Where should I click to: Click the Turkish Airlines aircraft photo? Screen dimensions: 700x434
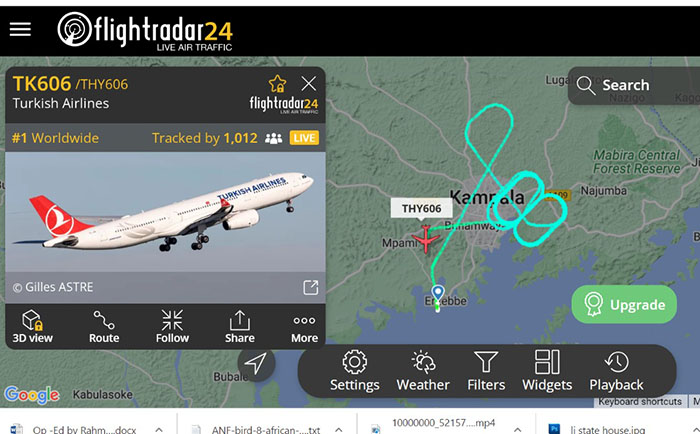(x=165, y=212)
